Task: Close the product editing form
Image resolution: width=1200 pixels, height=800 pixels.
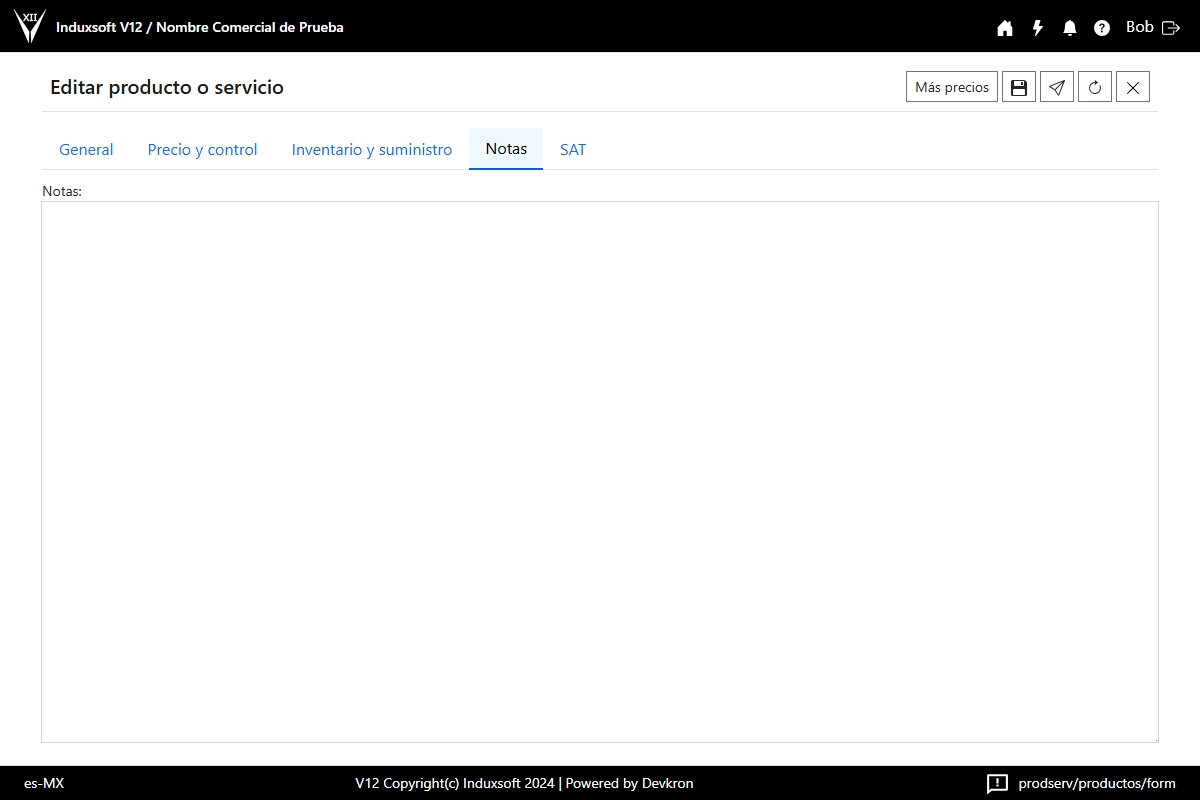Action: click(1133, 87)
